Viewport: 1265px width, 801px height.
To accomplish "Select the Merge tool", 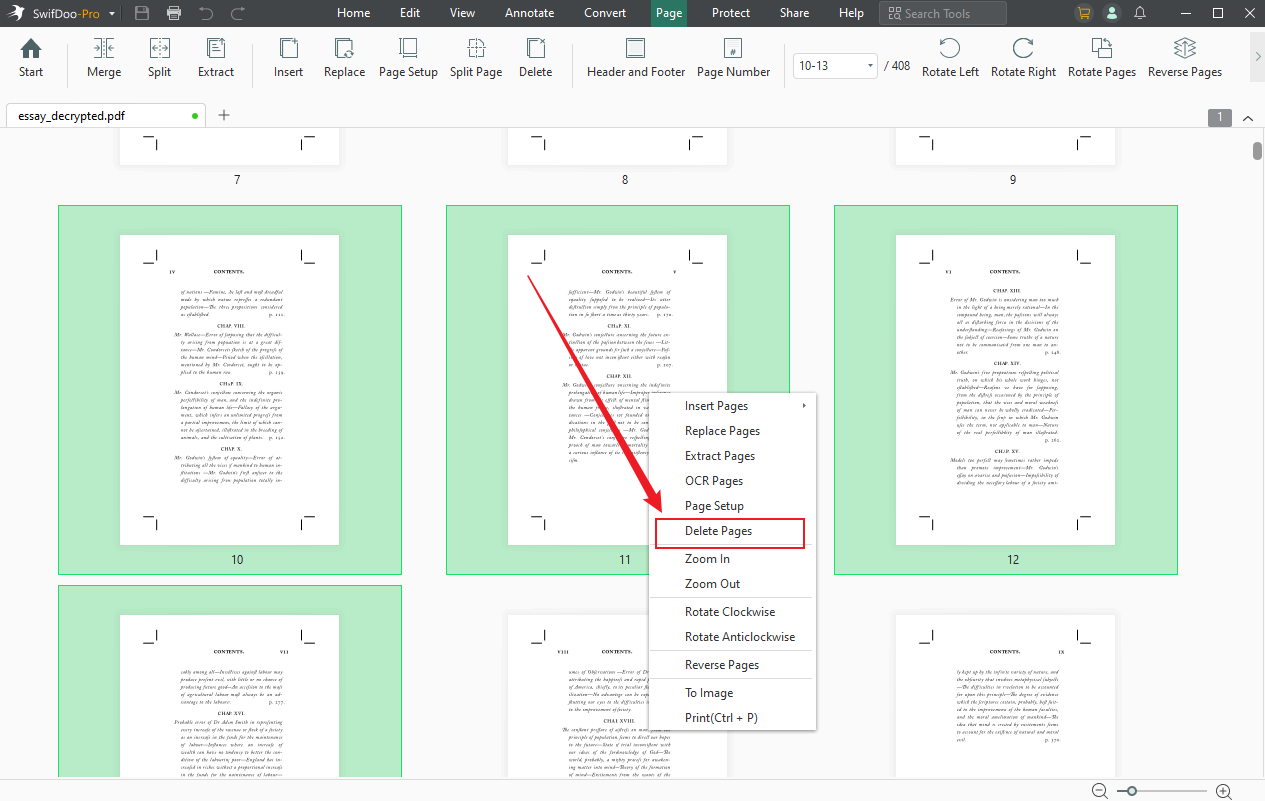I will pyautogui.click(x=104, y=58).
